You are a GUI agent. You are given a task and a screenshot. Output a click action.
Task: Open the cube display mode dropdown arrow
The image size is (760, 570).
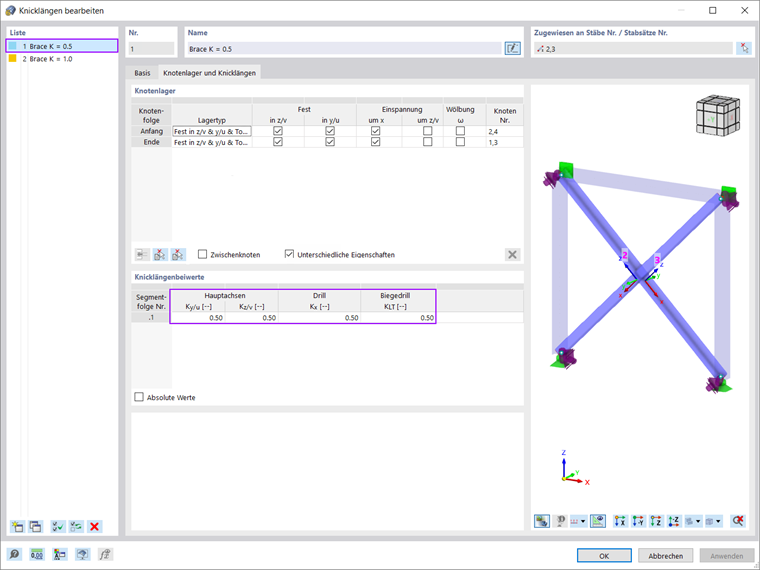pyautogui.click(x=718, y=522)
